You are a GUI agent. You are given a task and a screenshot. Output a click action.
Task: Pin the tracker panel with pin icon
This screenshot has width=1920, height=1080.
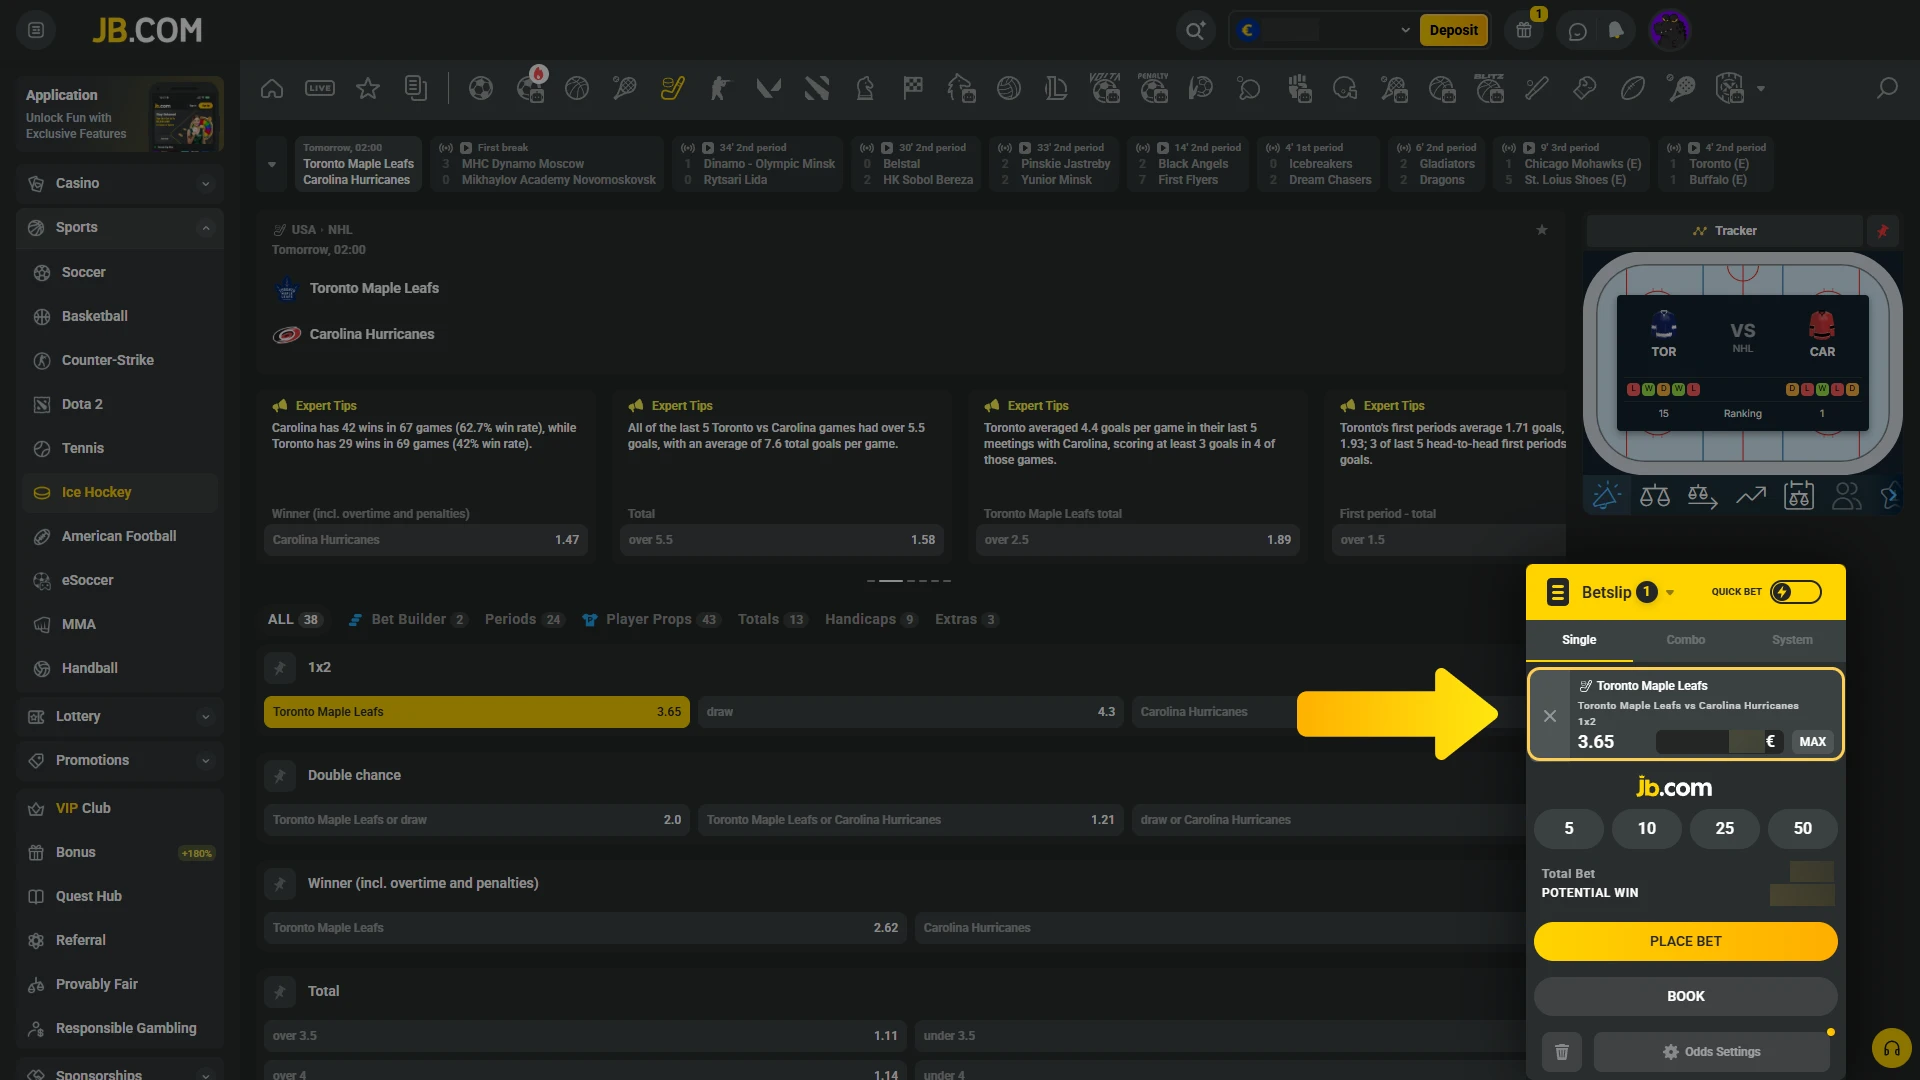click(1882, 231)
